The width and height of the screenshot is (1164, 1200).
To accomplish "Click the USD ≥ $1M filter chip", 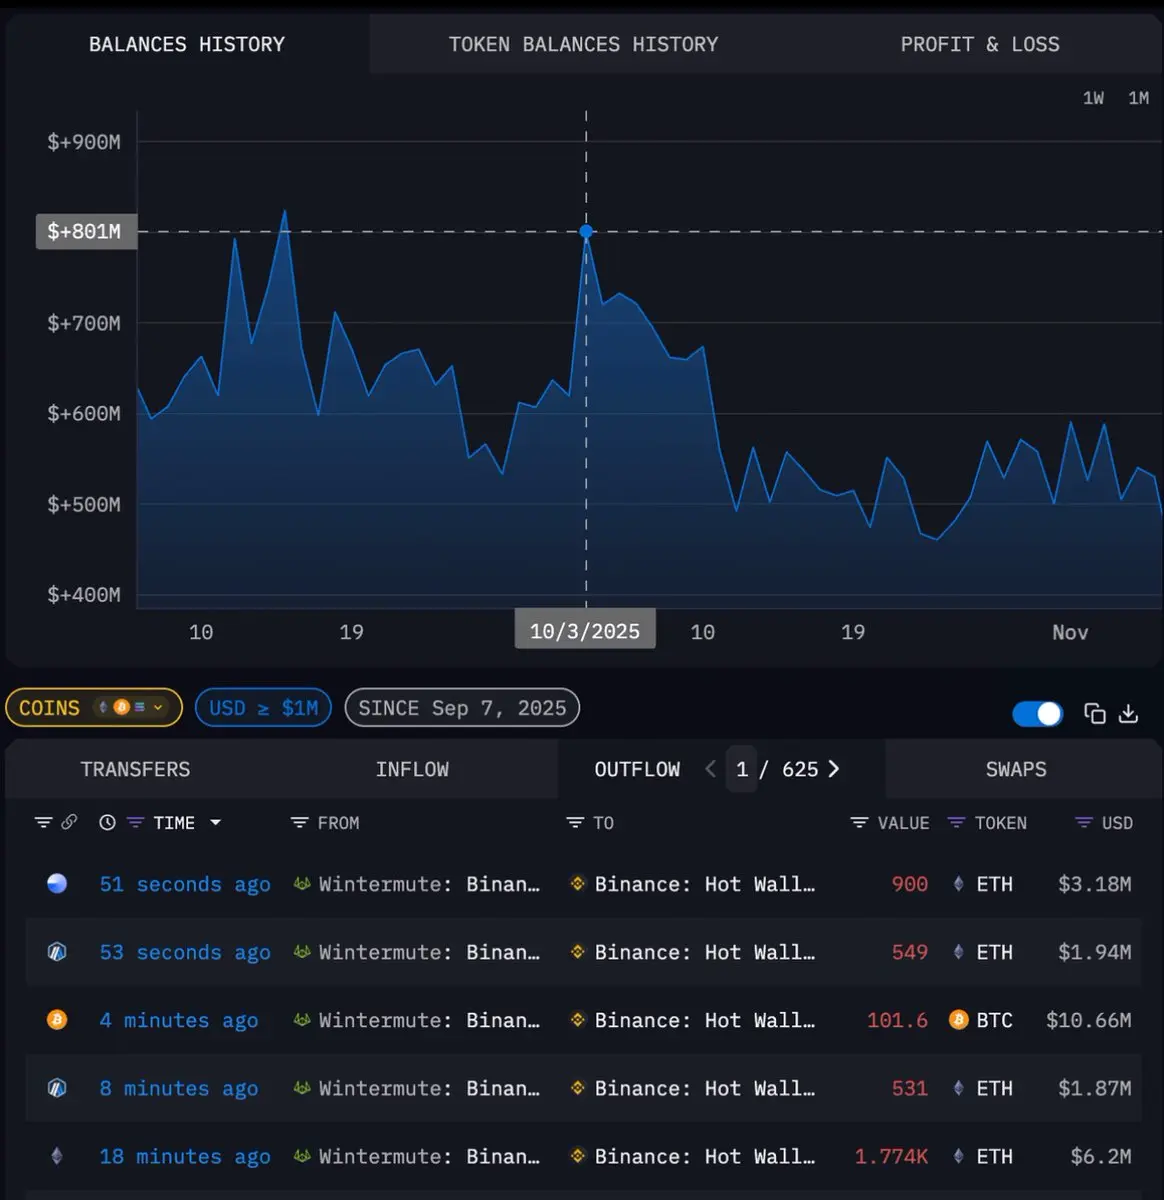I will pos(263,708).
